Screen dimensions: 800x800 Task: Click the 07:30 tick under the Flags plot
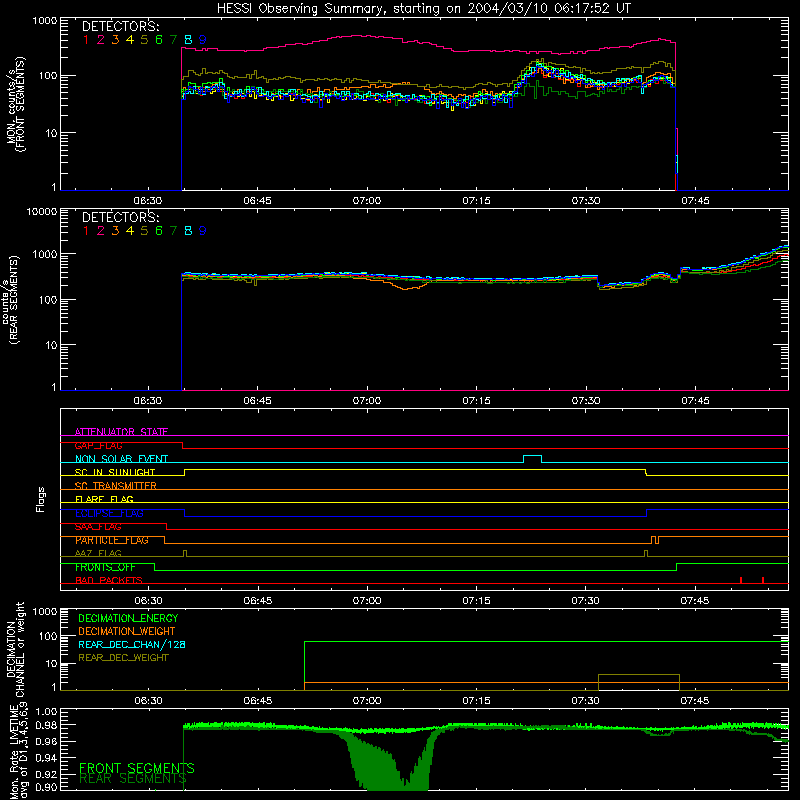click(x=585, y=601)
